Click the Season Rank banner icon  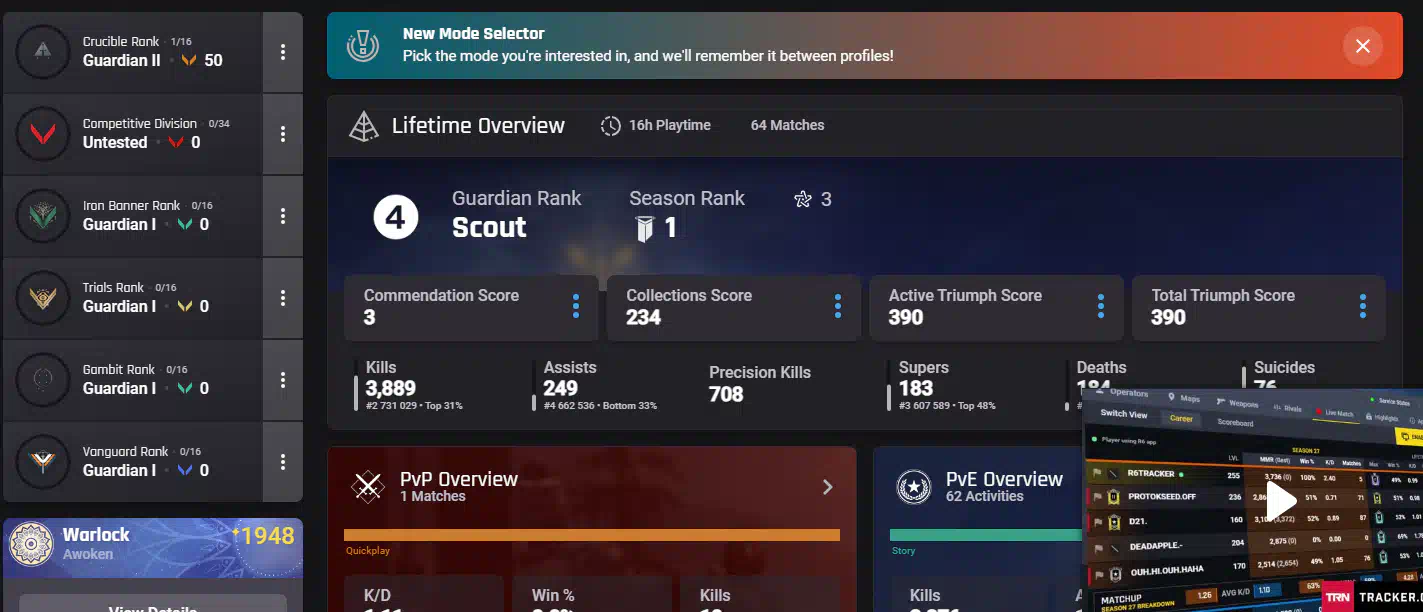coord(645,229)
